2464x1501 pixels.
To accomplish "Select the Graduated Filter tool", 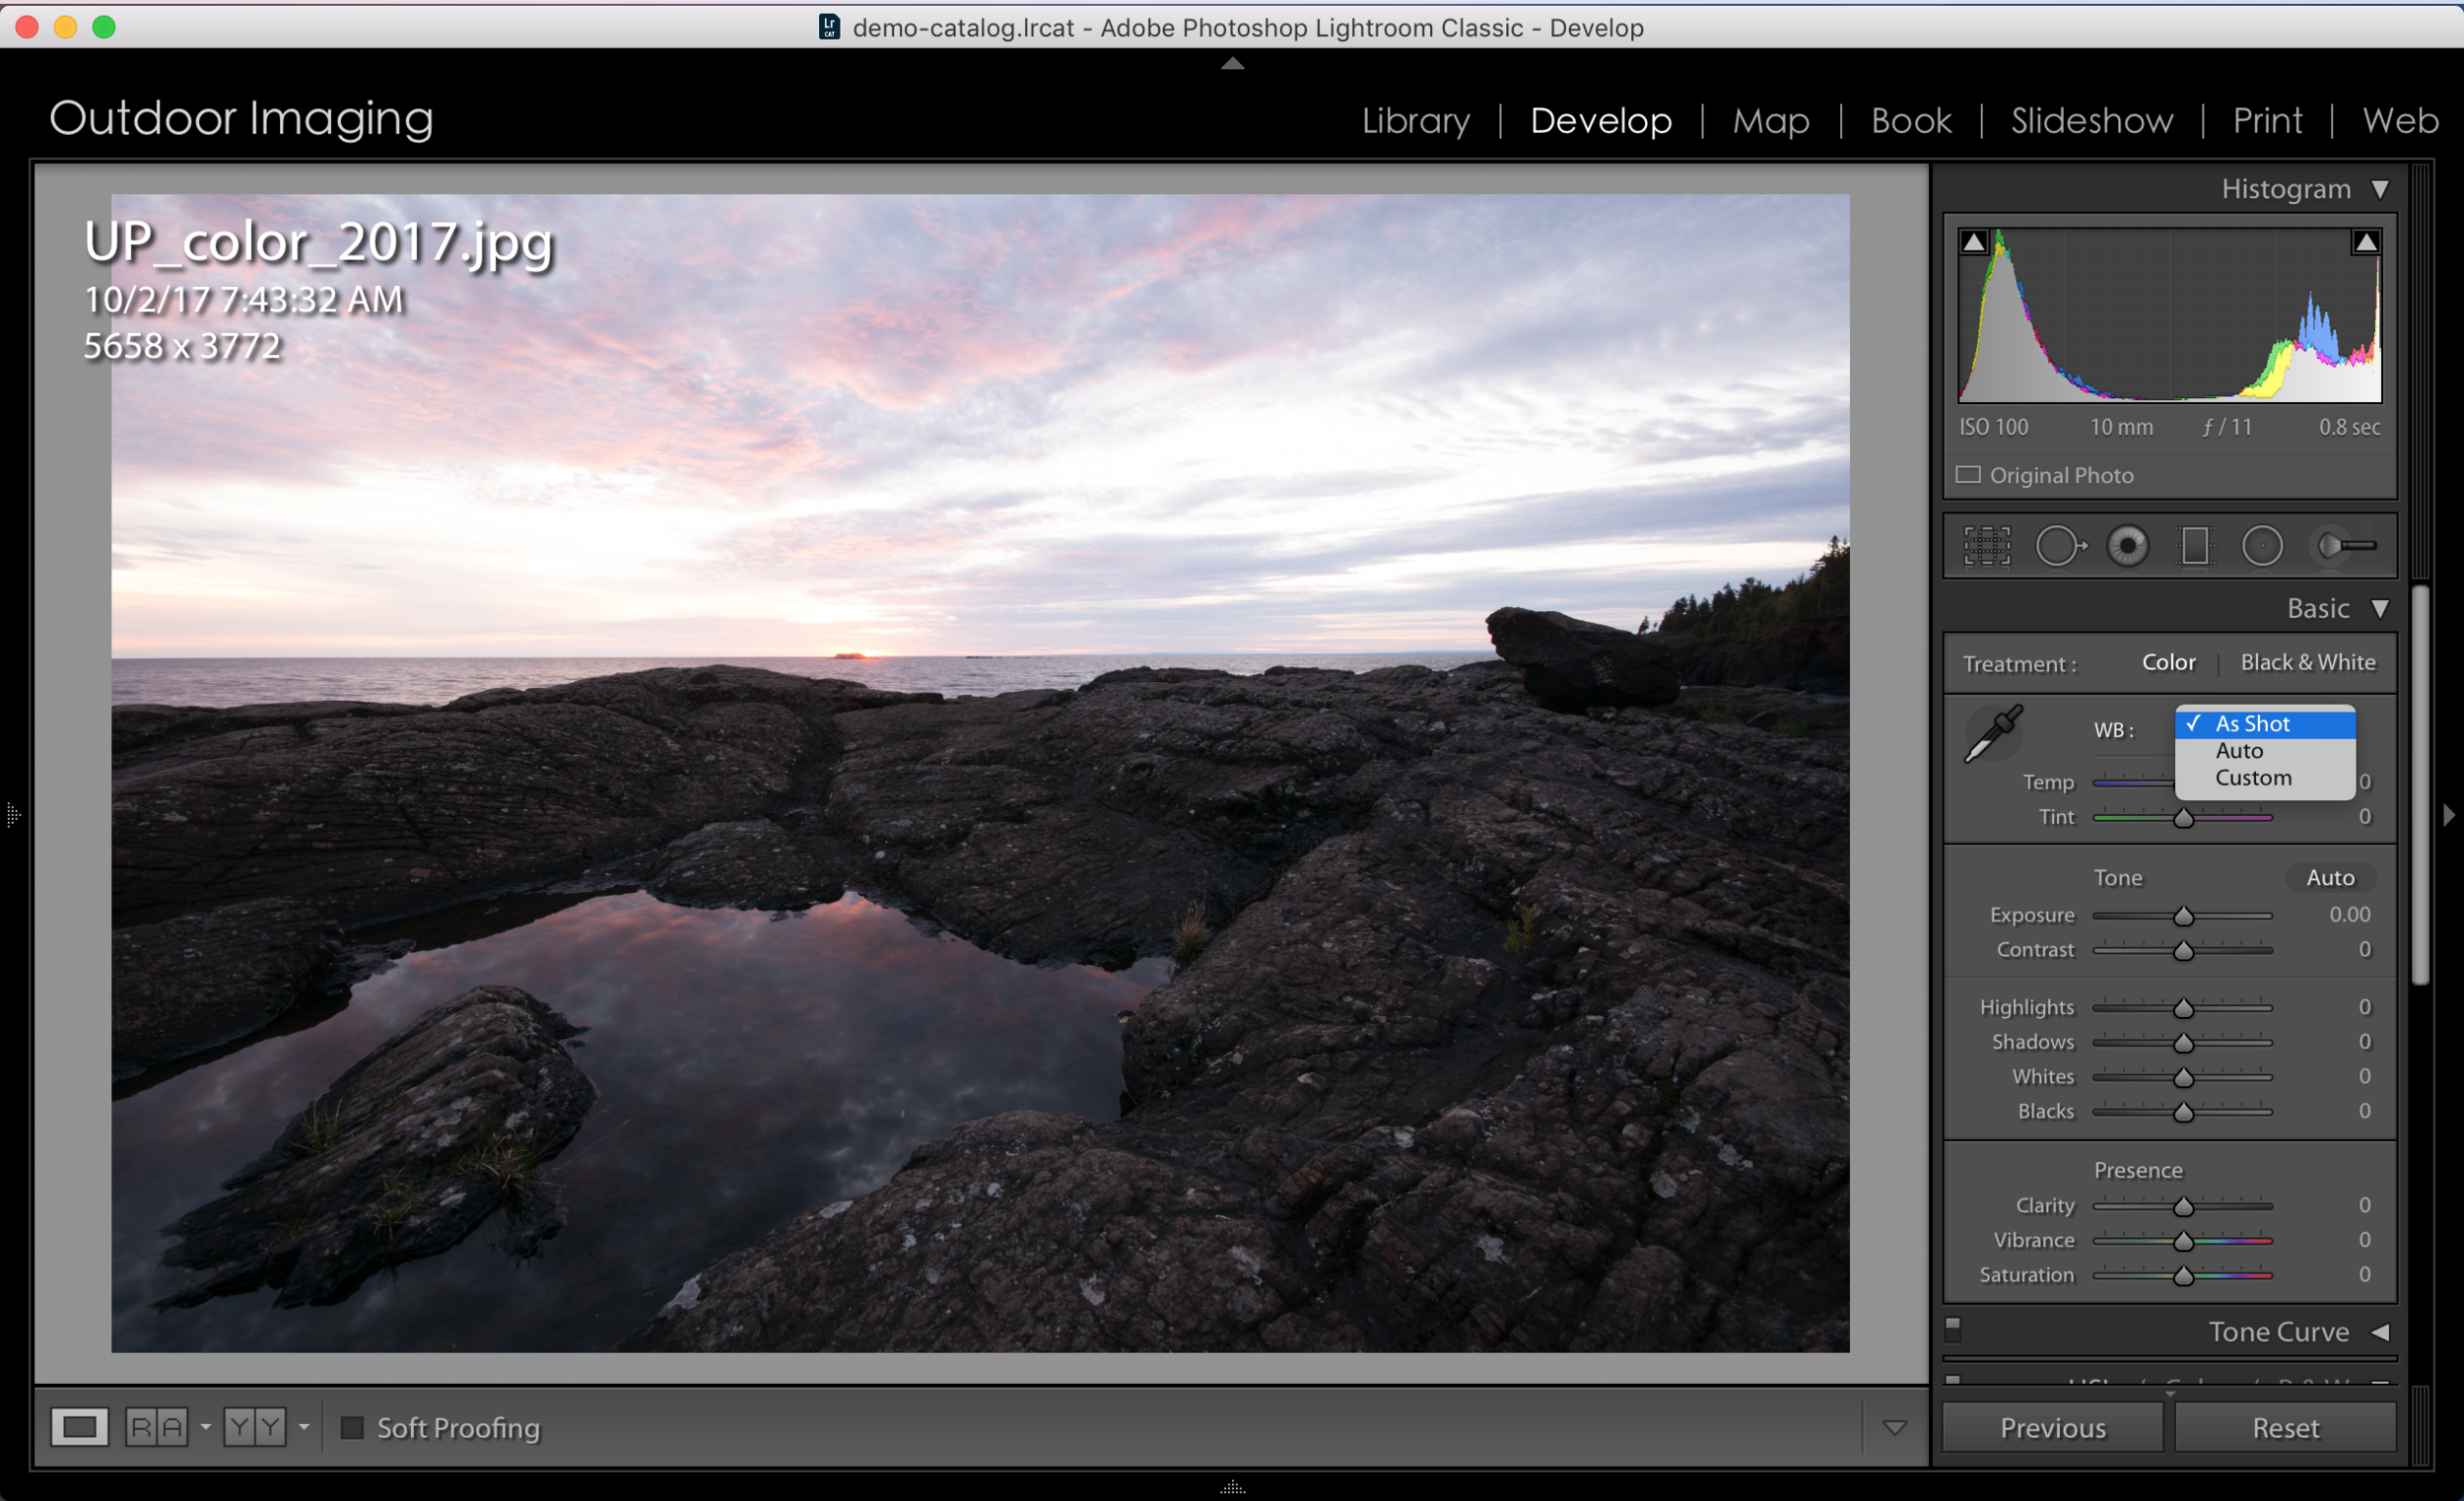I will (x=2194, y=546).
